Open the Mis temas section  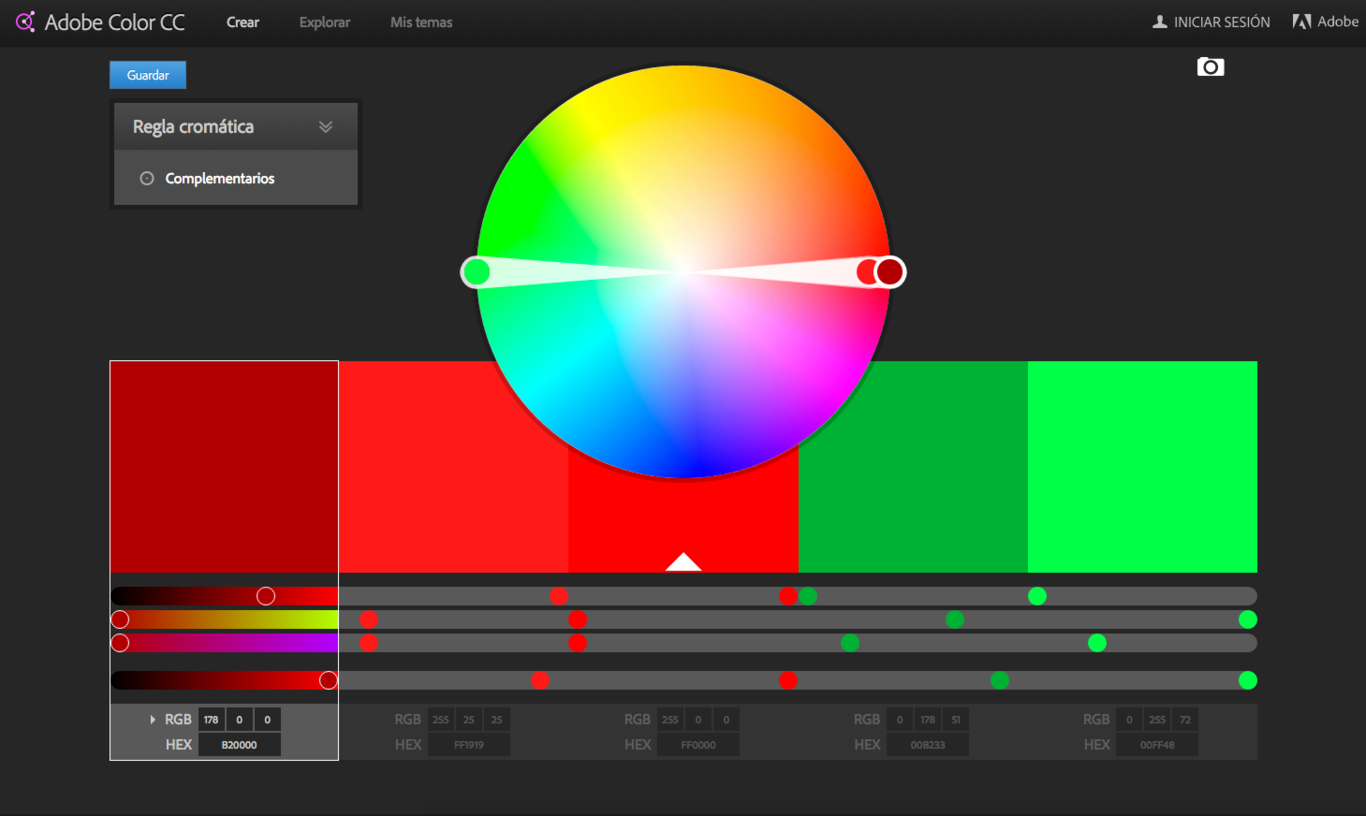point(420,21)
